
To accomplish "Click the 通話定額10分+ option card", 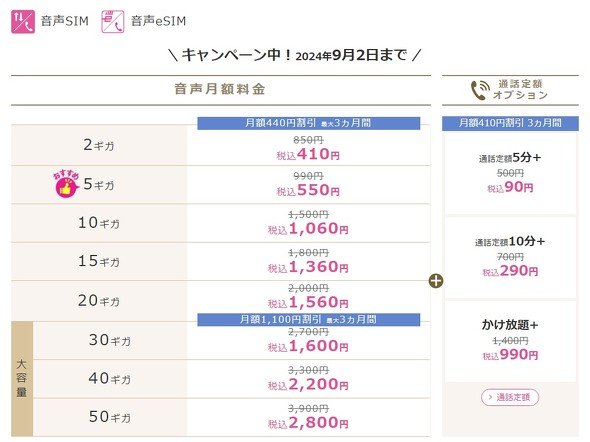I will 510,258.
